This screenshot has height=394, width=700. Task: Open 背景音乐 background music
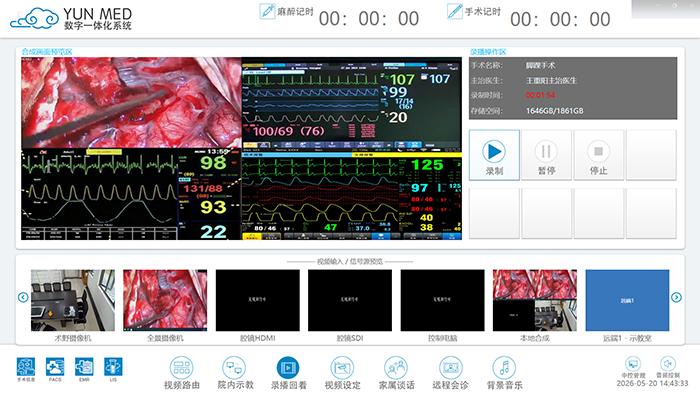pos(504,373)
